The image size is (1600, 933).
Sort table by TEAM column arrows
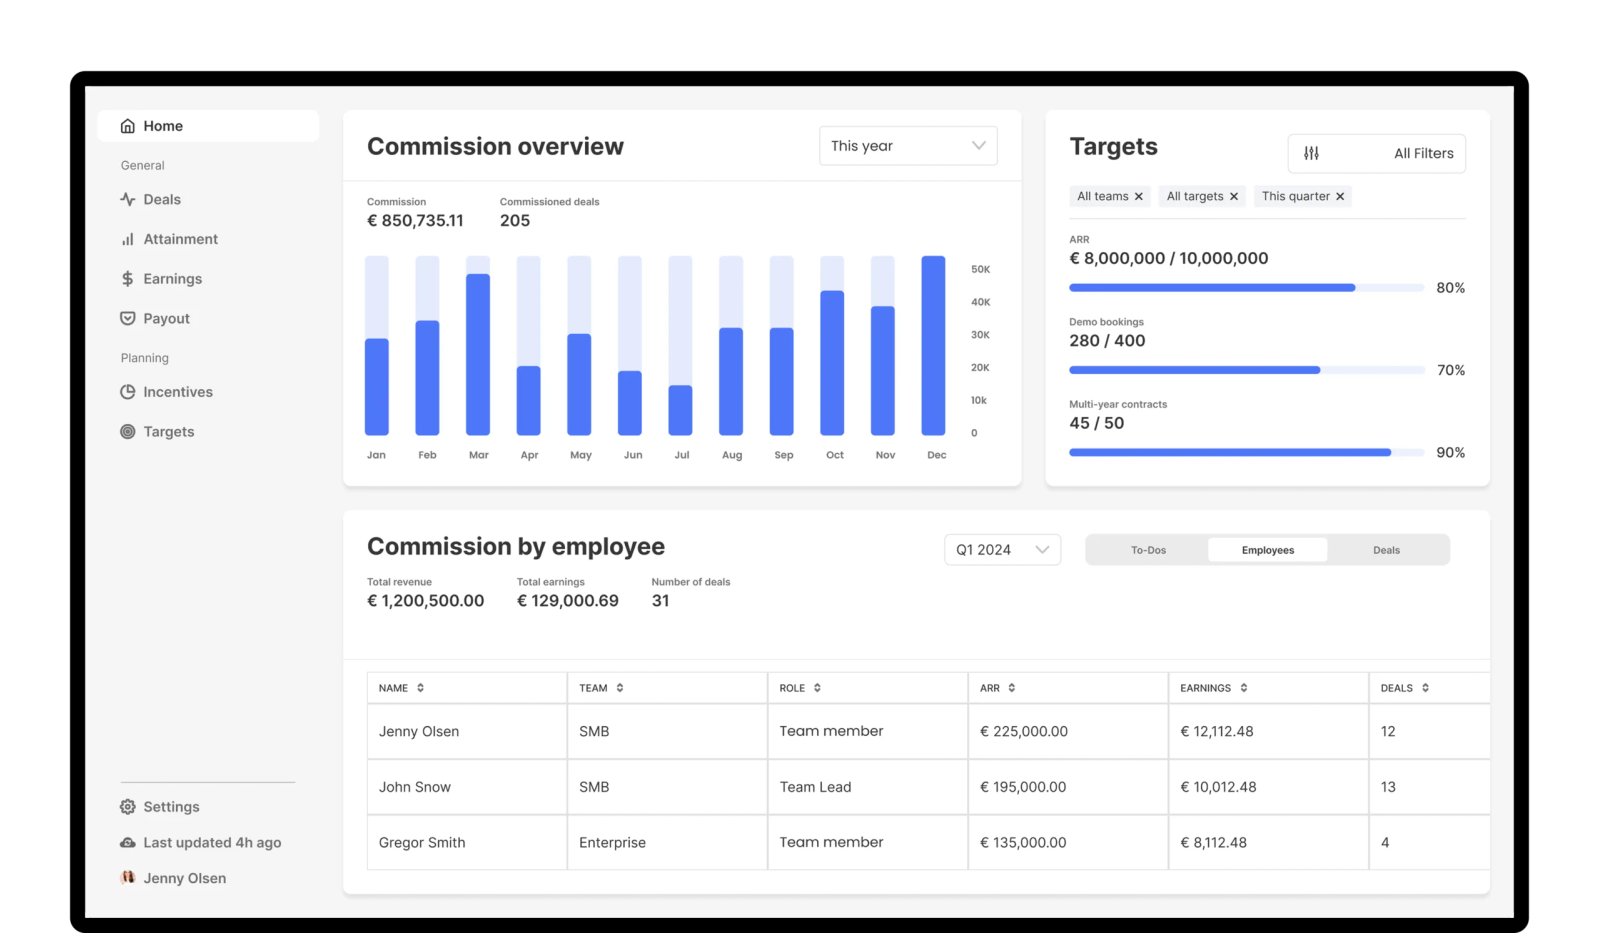[x=620, y=688]
